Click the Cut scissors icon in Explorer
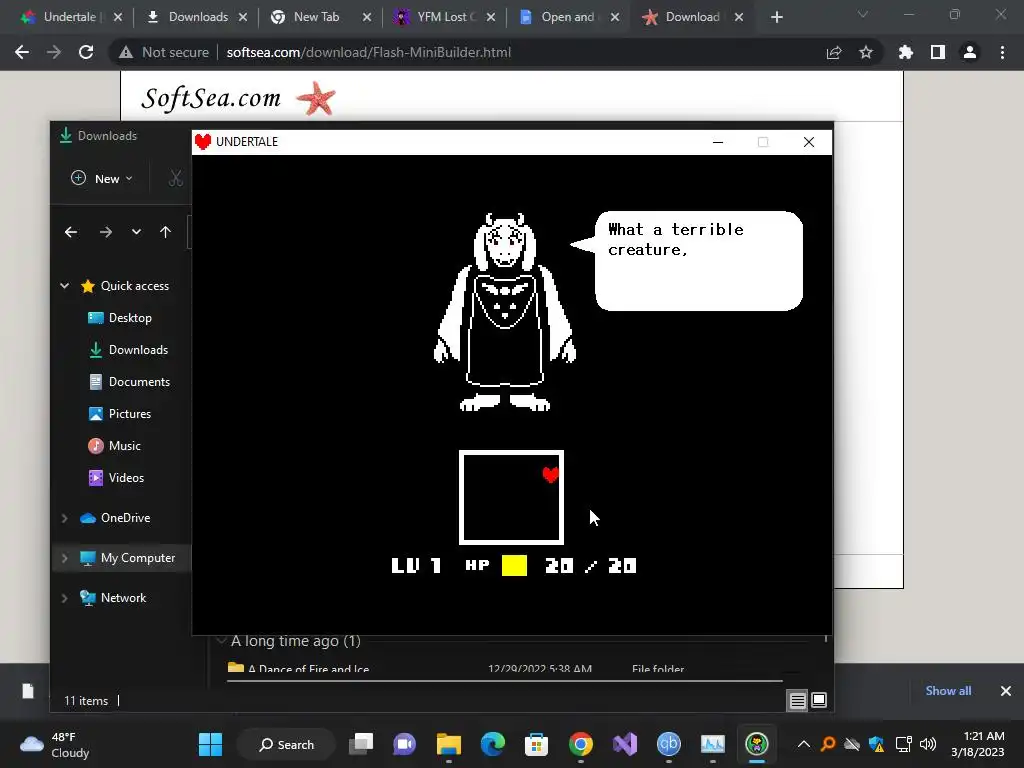The height and width of the screenshot is (768, 1024). click(x=175, y=178)
